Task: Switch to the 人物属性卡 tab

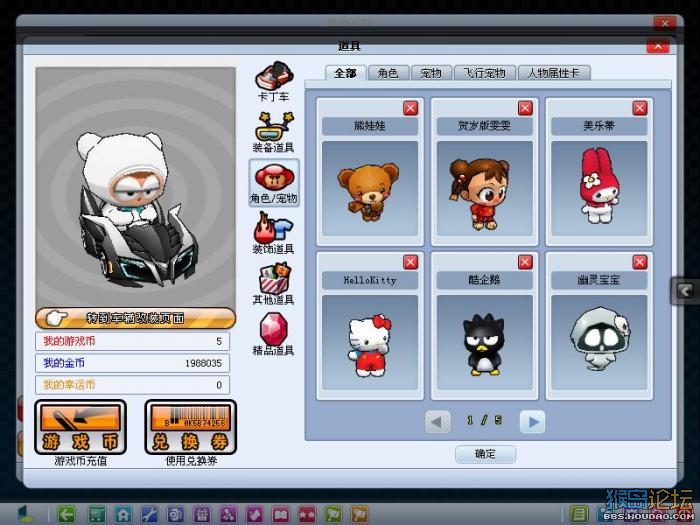Action: [554, 73]
